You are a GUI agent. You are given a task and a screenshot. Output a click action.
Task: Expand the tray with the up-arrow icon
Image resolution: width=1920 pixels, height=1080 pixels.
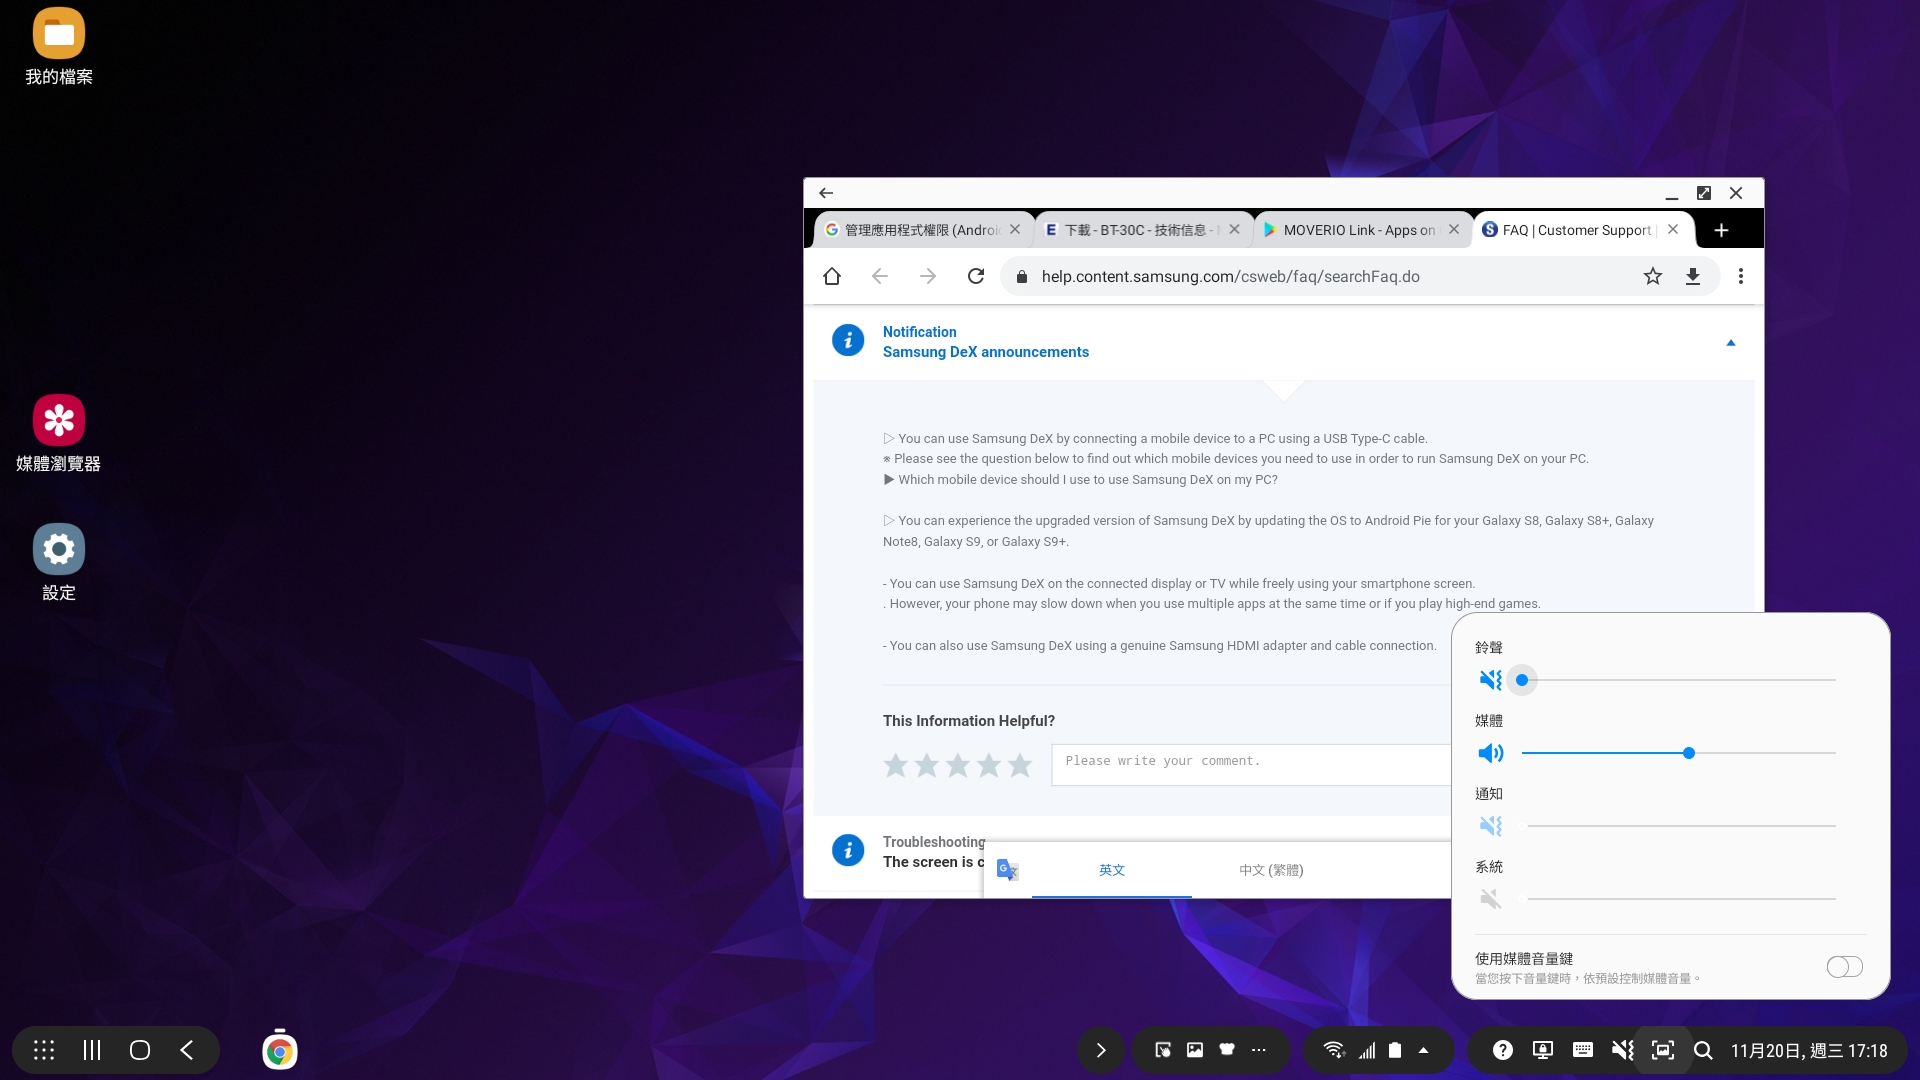point(1424,1050)
